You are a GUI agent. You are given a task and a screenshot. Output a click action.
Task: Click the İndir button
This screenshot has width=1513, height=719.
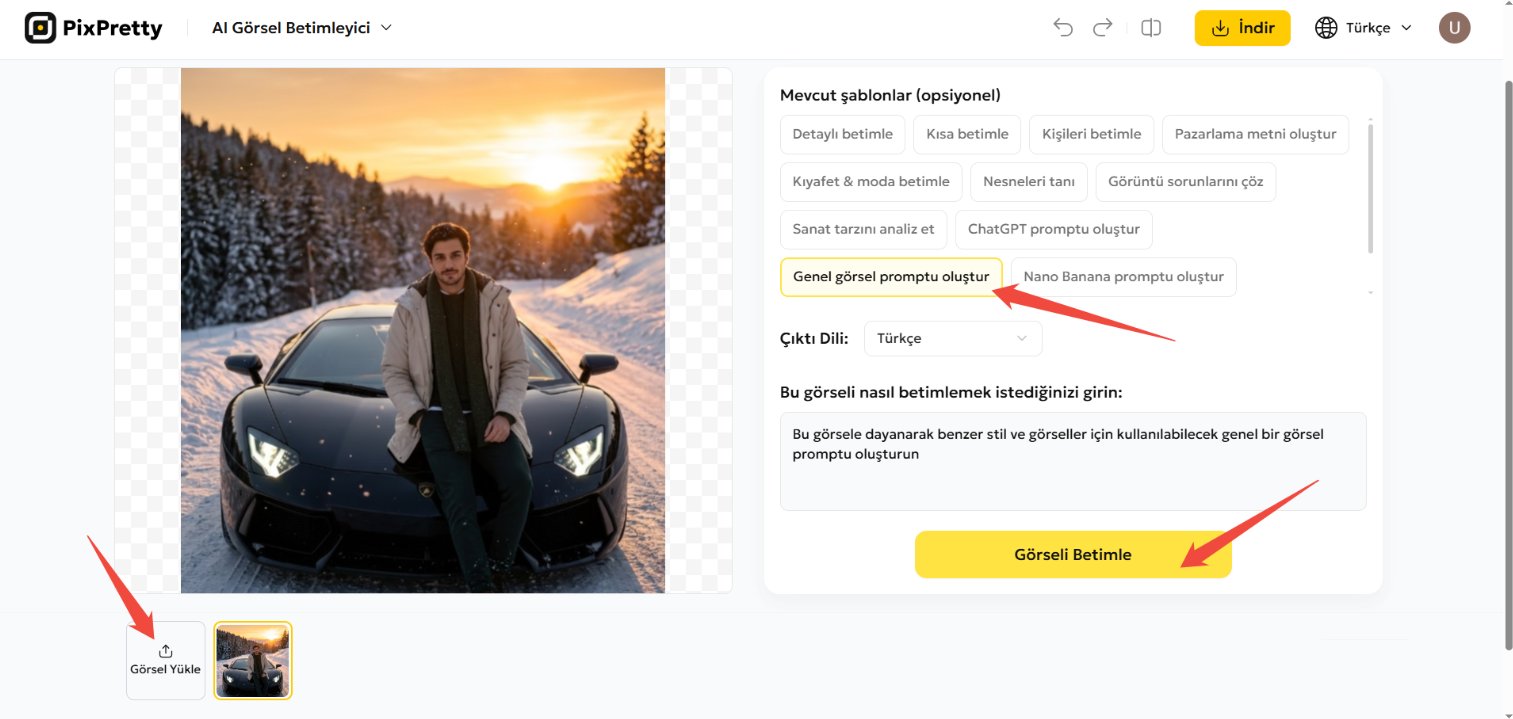coord(1242,27)
